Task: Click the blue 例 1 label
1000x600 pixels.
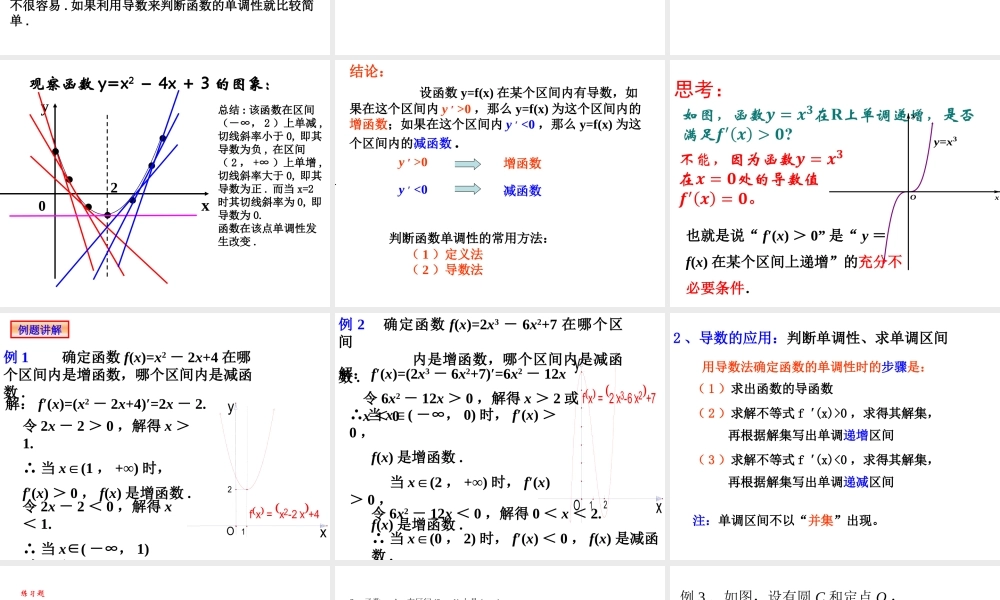Action: coord(16,357)
